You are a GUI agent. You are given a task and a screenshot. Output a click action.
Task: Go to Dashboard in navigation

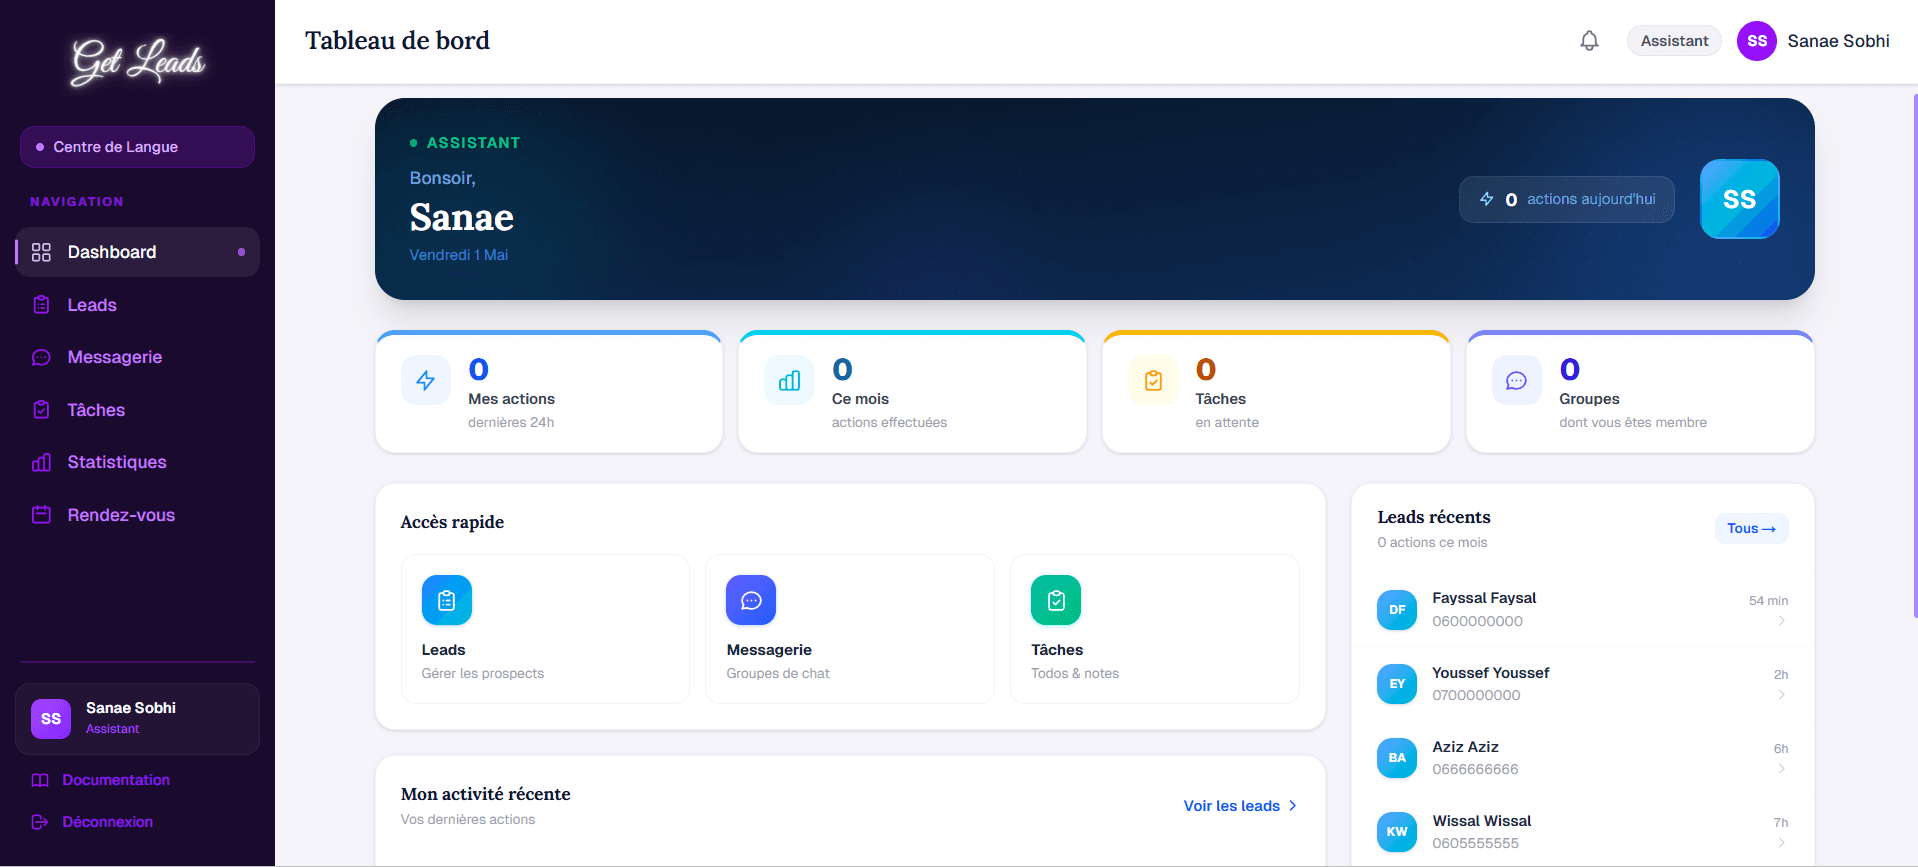click(137, 252)
